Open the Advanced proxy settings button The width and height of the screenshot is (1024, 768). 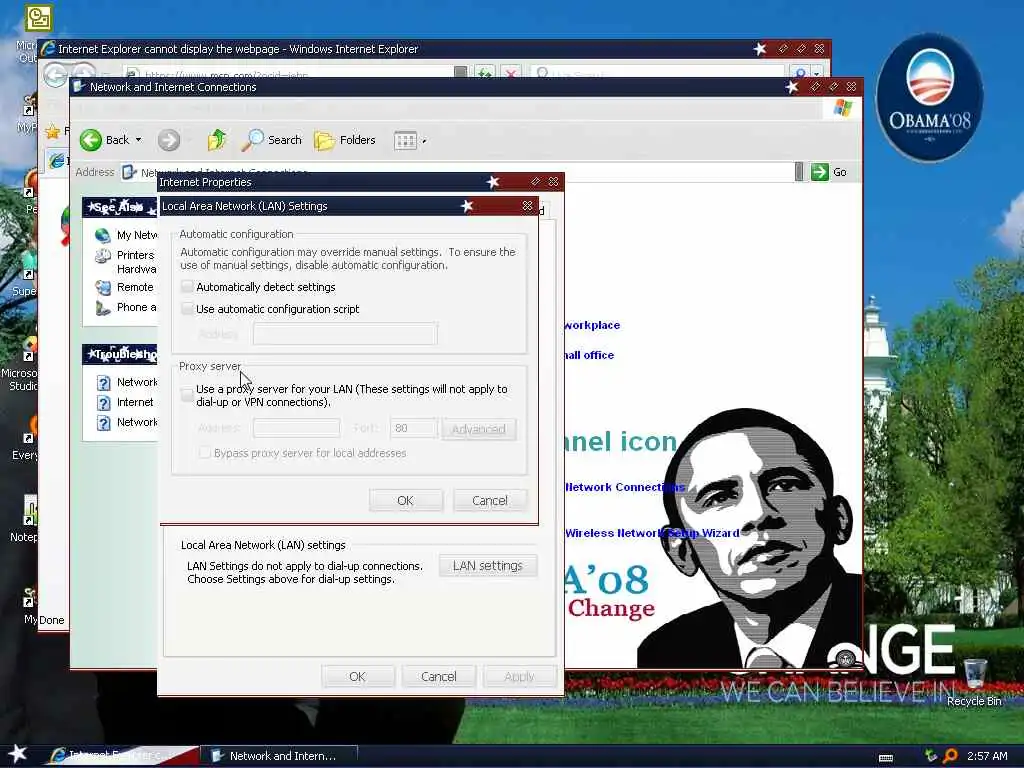coord(479,429)
